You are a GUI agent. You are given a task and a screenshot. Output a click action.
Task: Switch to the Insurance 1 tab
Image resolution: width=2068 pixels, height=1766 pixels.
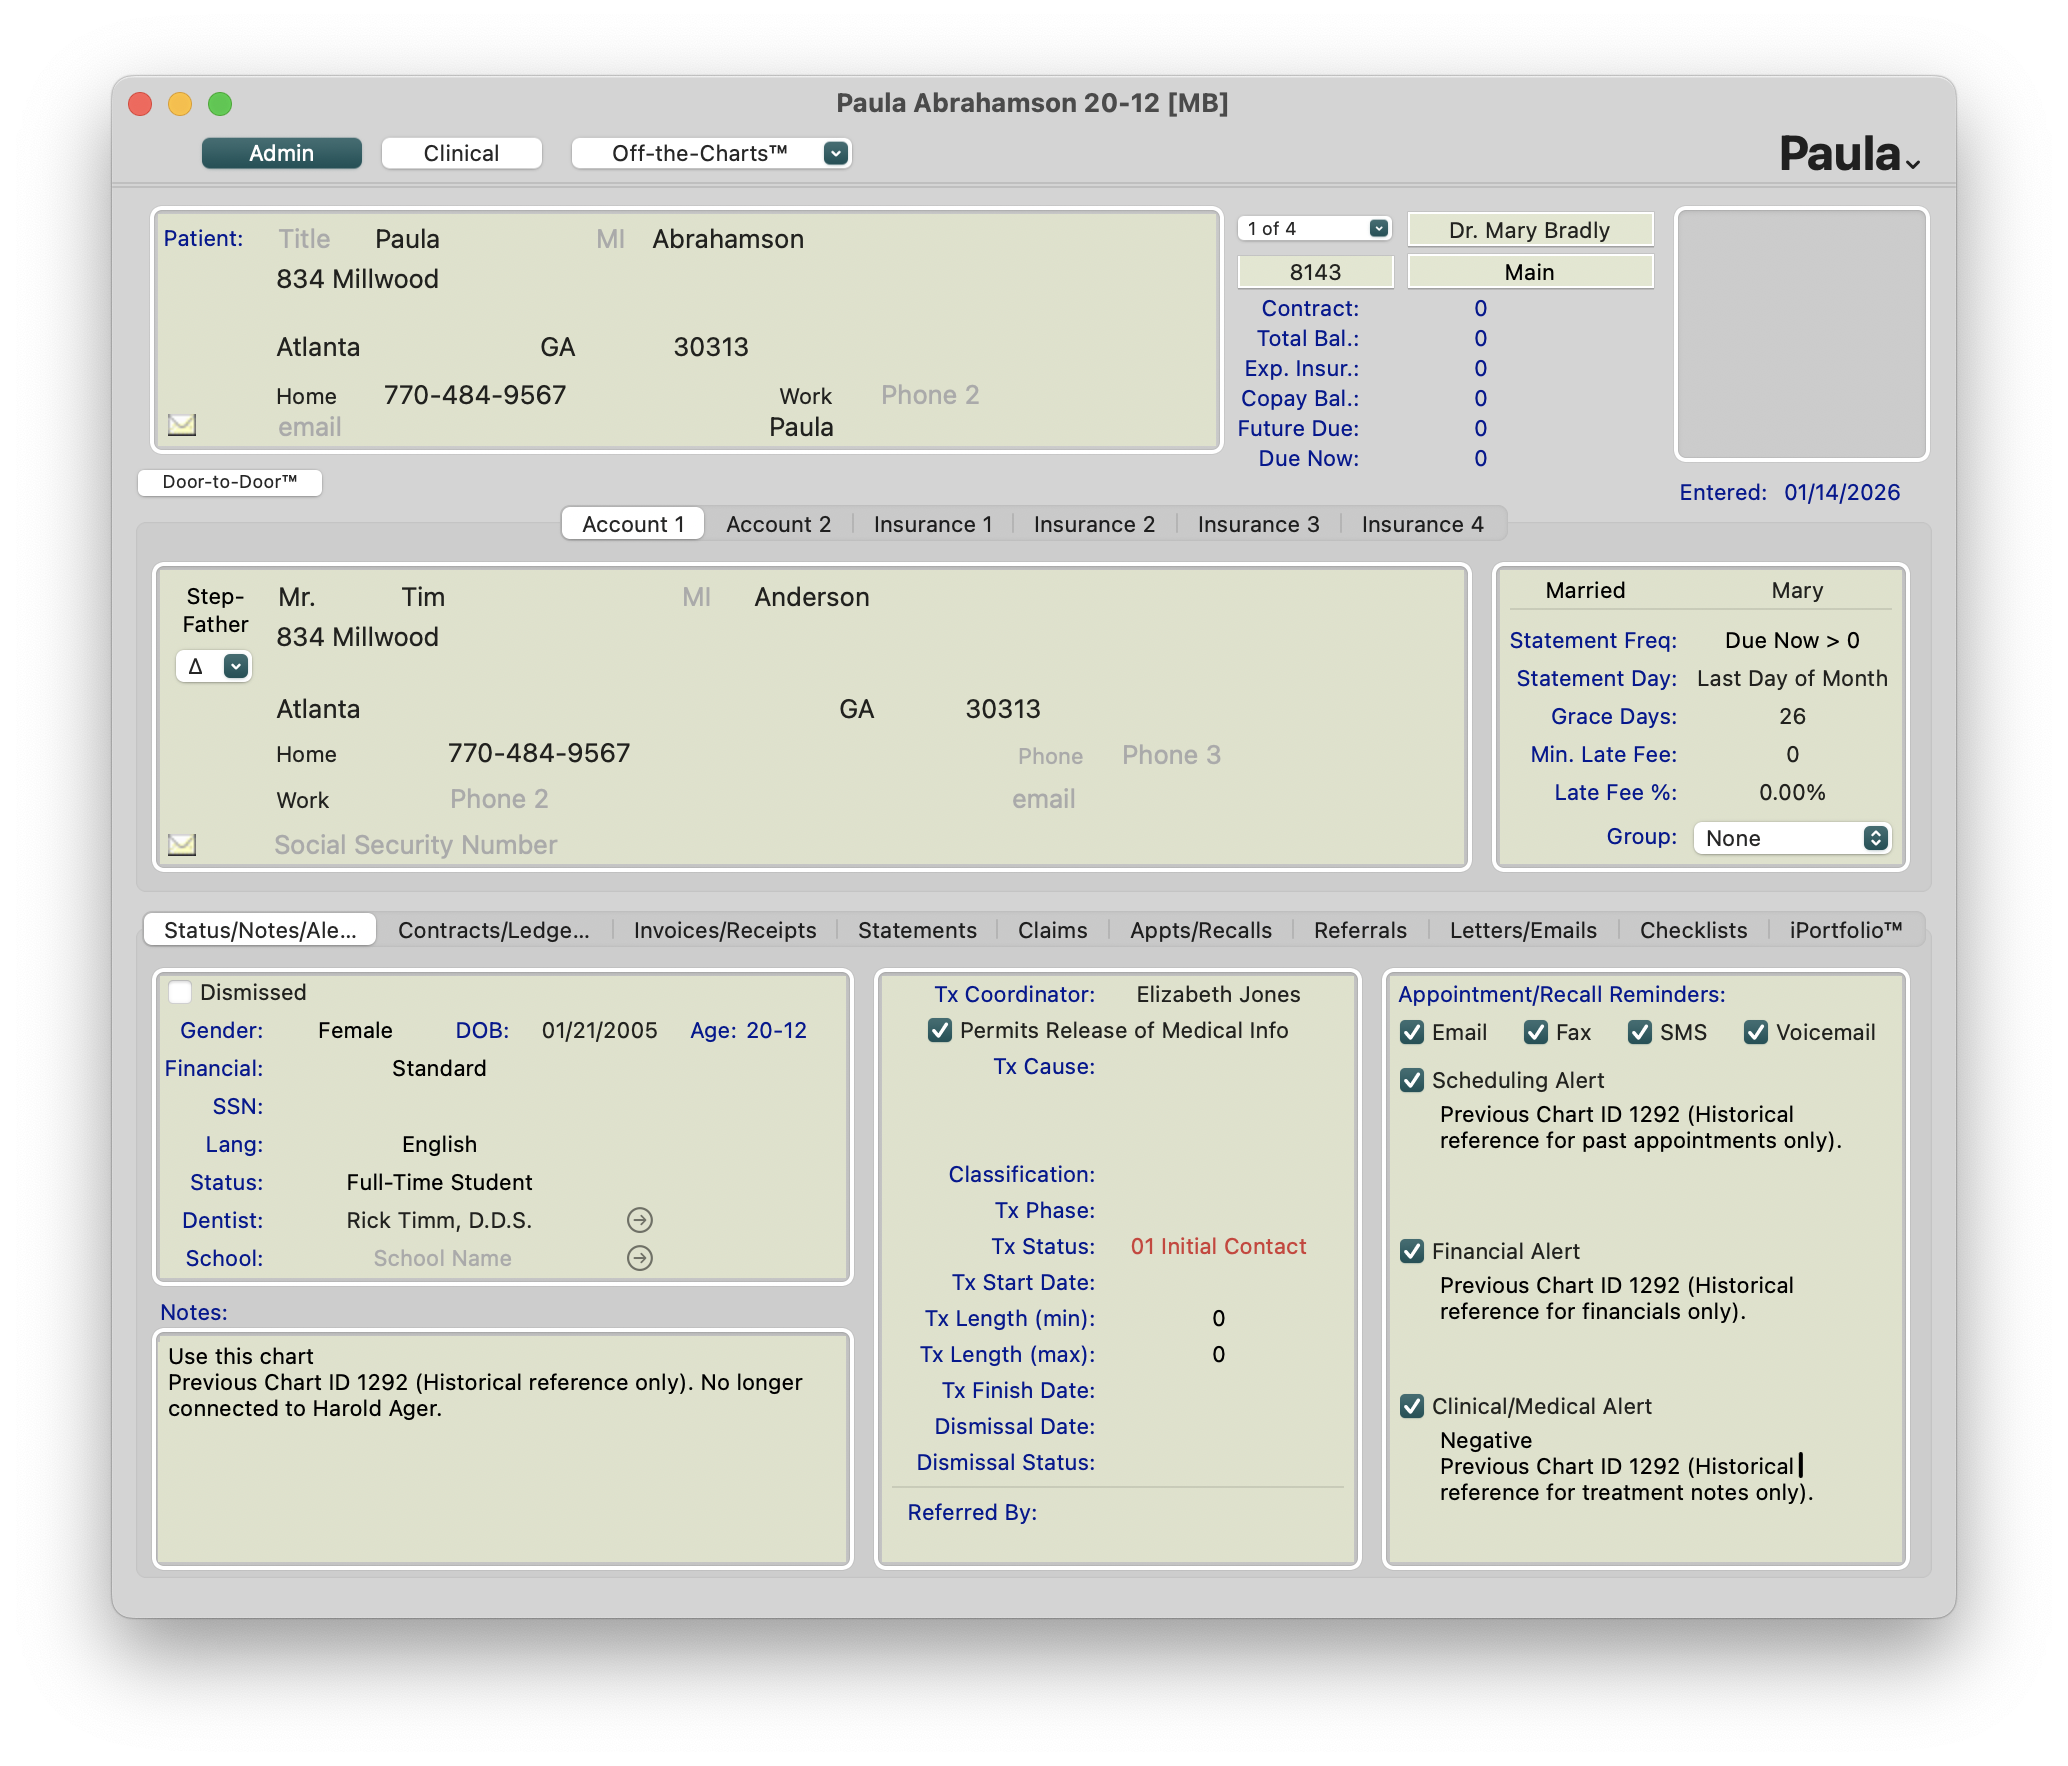point(932,524)
